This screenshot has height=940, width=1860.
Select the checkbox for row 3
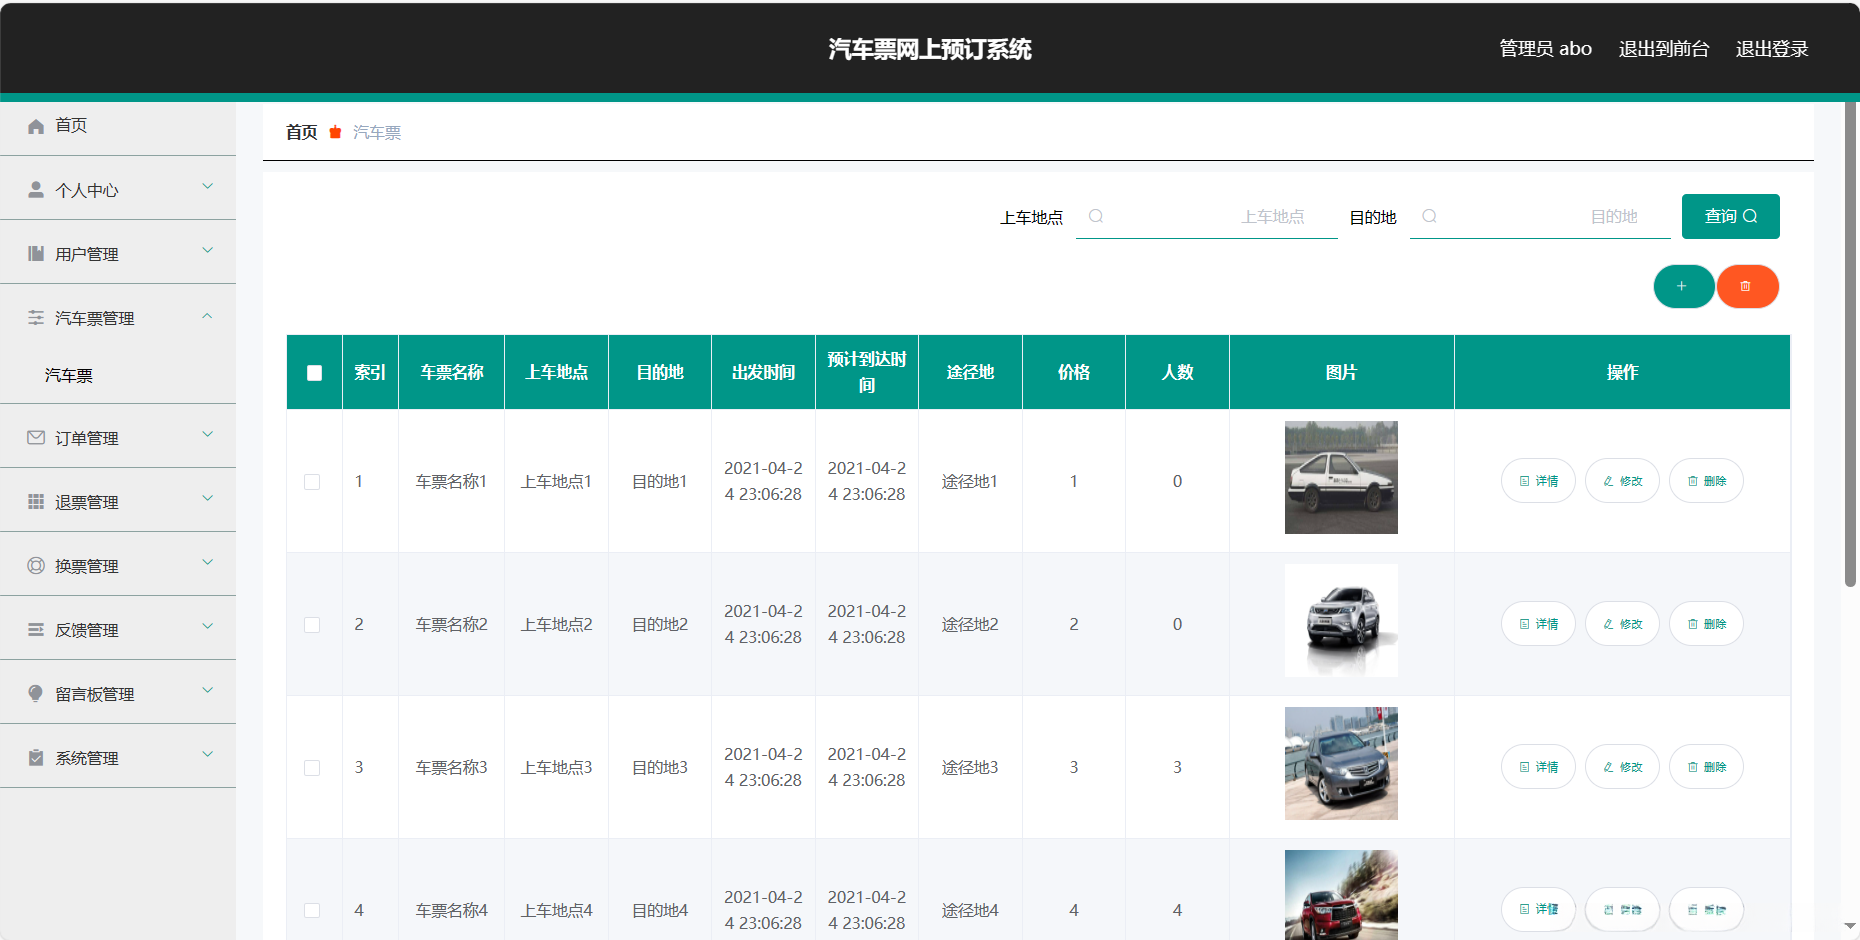[x=312, y=768]
